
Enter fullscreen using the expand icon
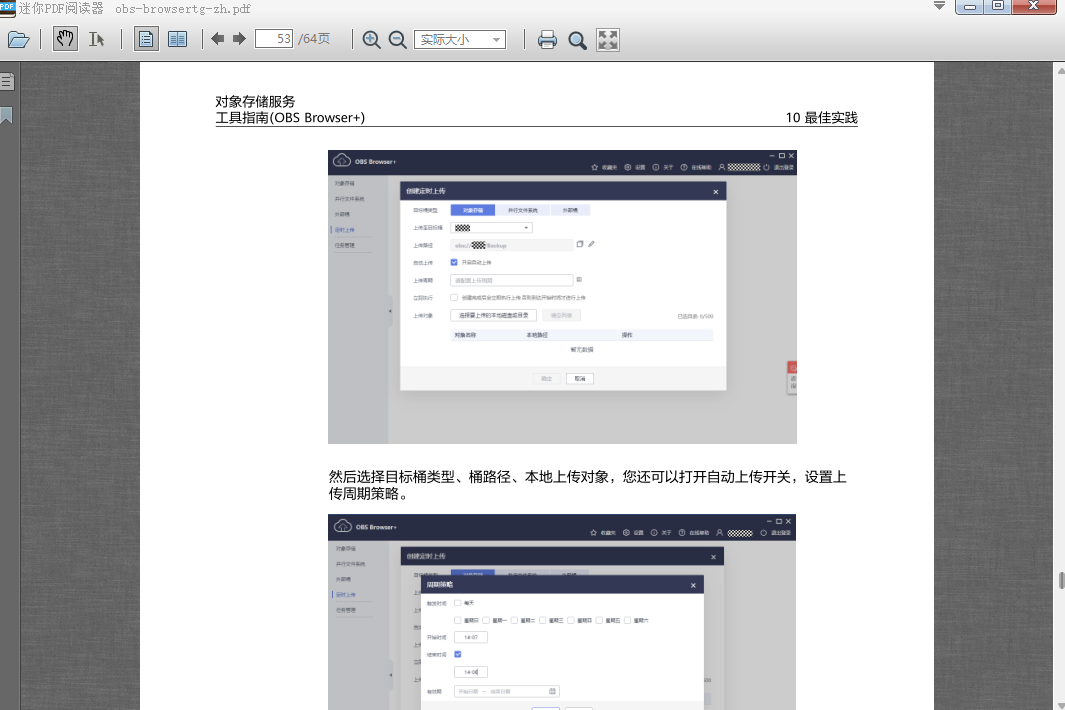click(607, 40)
